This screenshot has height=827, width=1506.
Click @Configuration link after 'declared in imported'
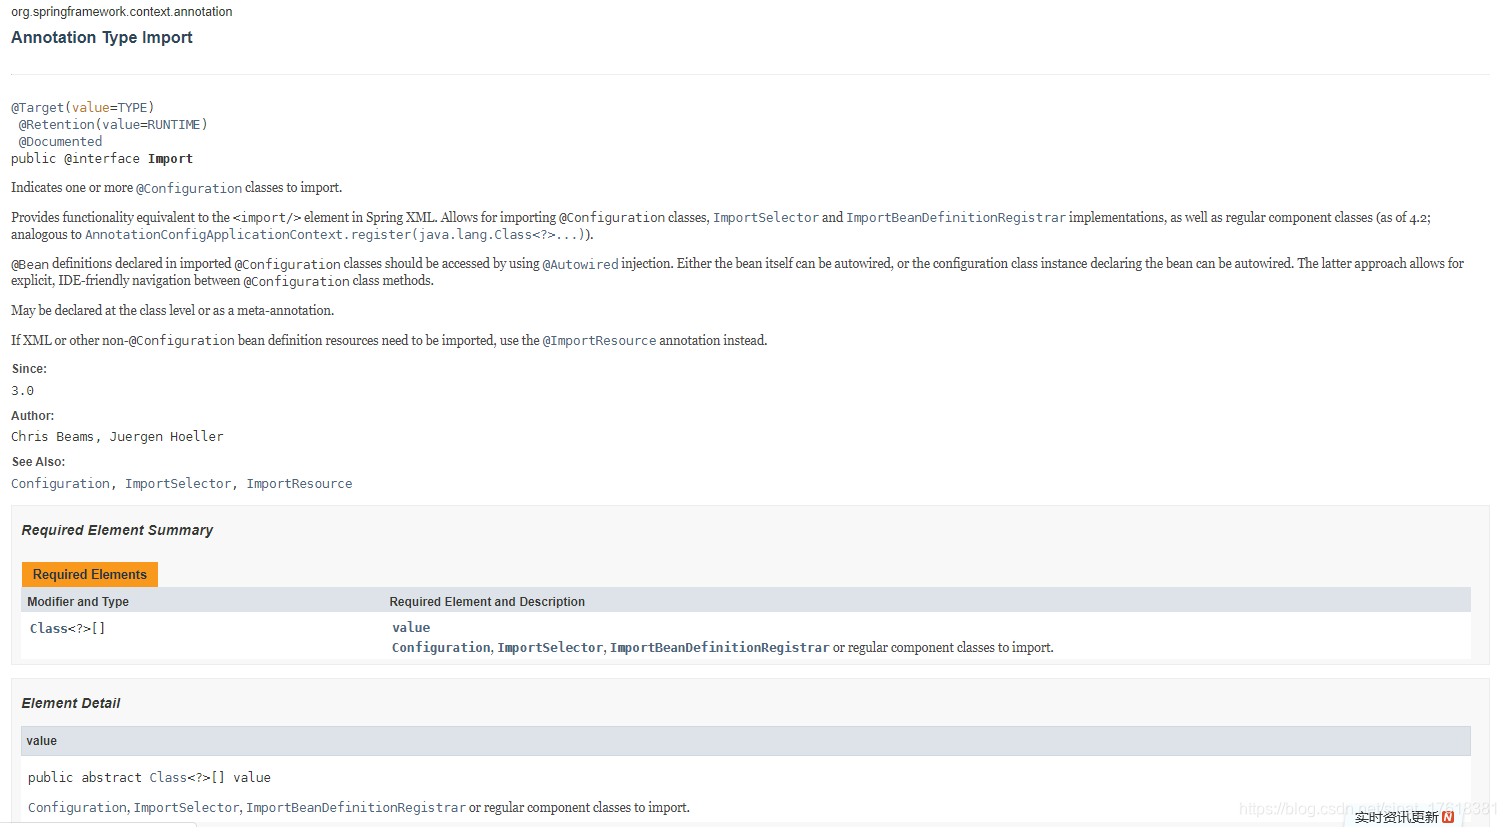click(x=287, y=264)
